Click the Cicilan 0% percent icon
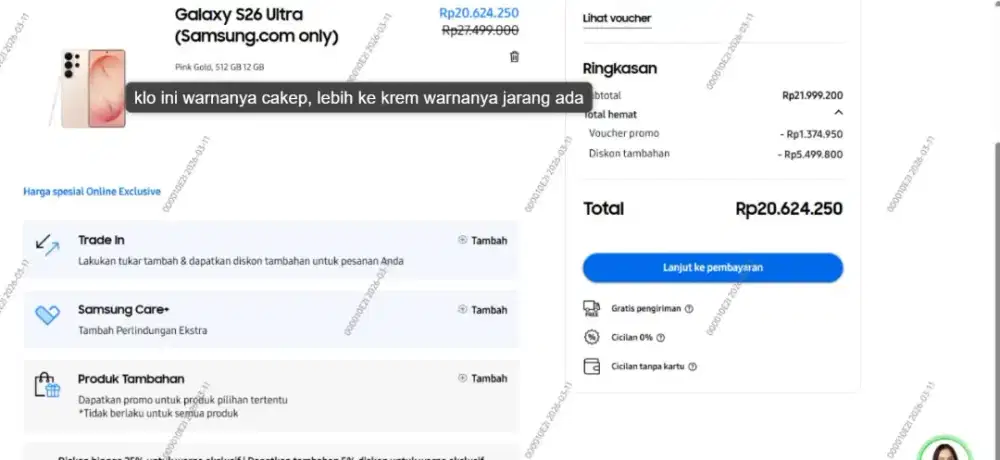Image resolution: width=1000 pixels, height=460 pixels. [x=591, y=337]
